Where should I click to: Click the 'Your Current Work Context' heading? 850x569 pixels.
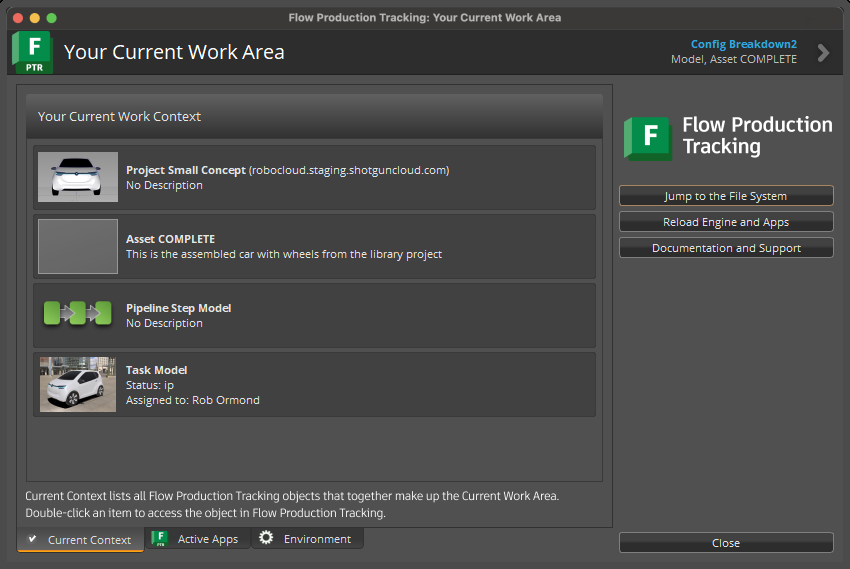tap(119, 117)
